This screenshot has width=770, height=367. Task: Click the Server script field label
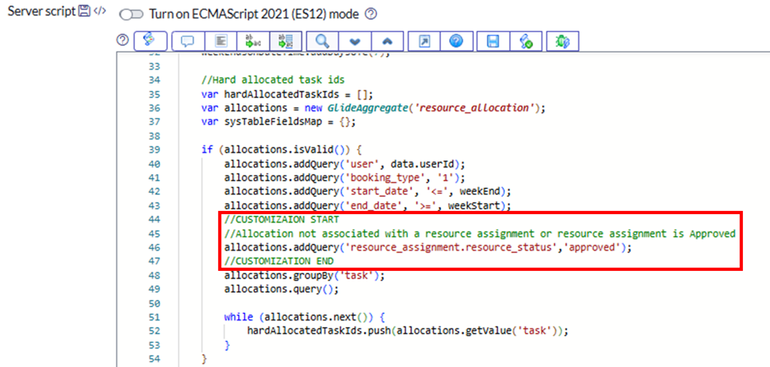pos(42,12)
